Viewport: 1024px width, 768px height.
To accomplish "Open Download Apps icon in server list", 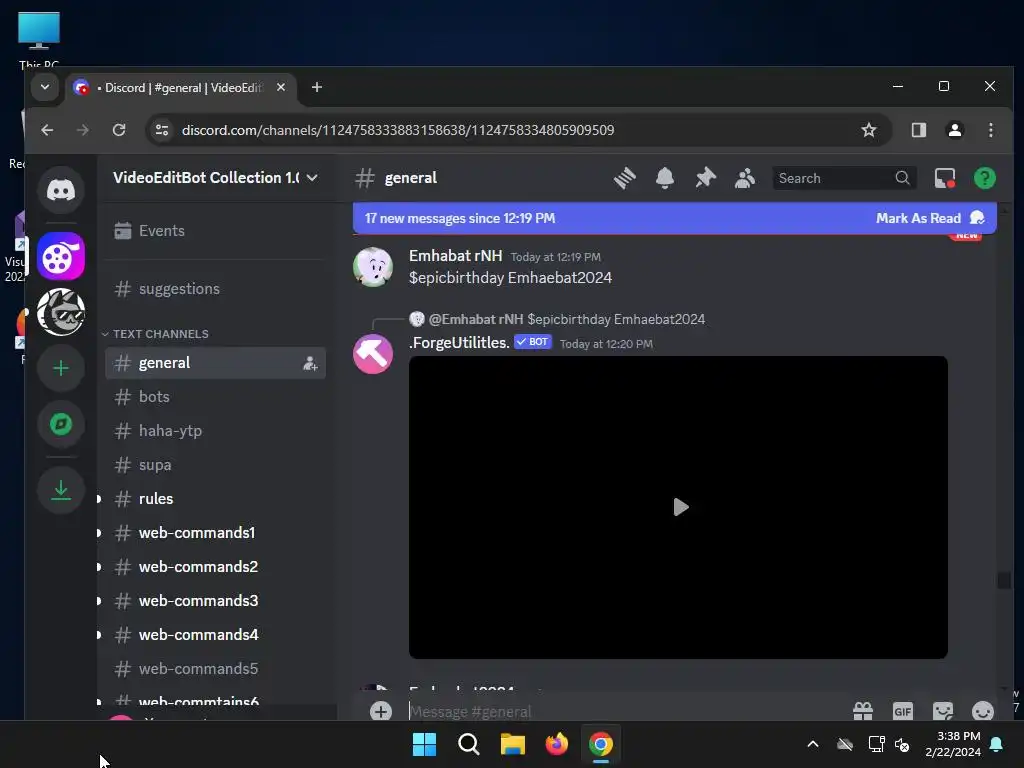I will (61, 490).
